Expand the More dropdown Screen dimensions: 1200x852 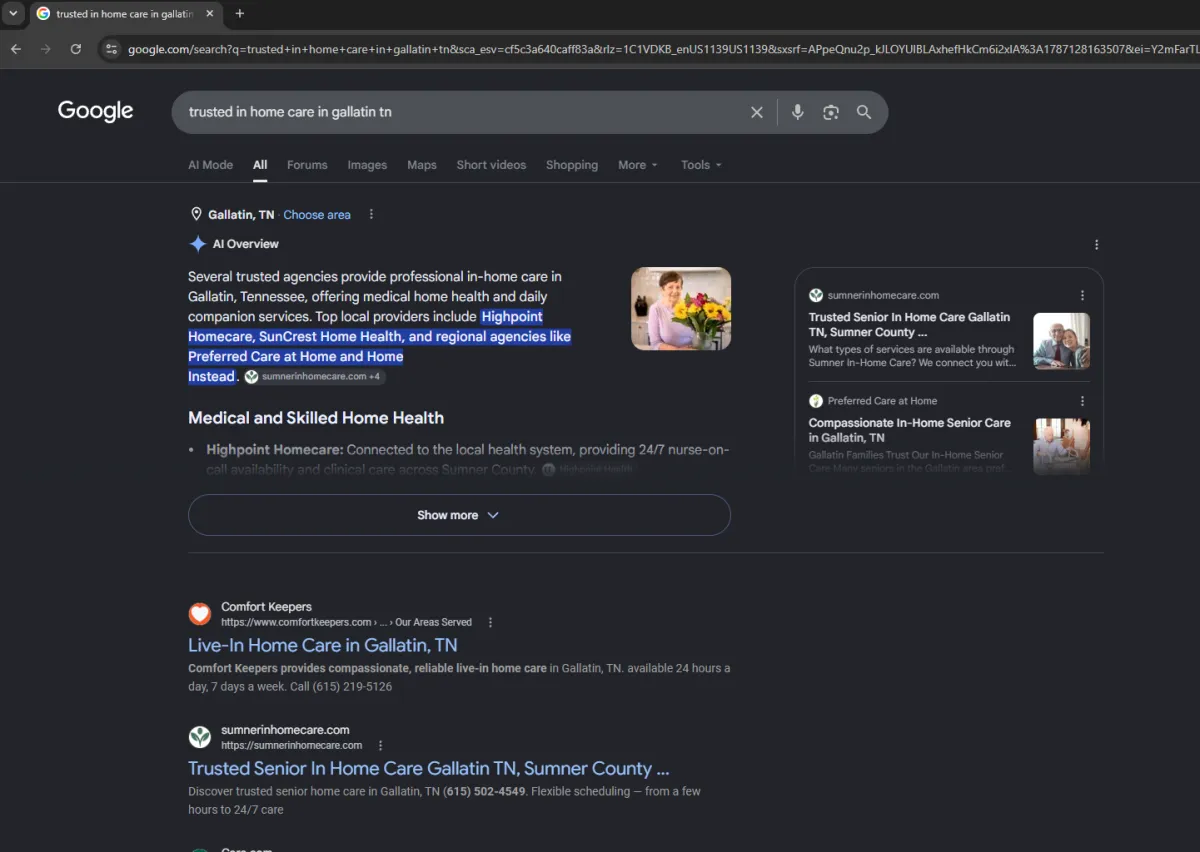click(x=638, y=165)
